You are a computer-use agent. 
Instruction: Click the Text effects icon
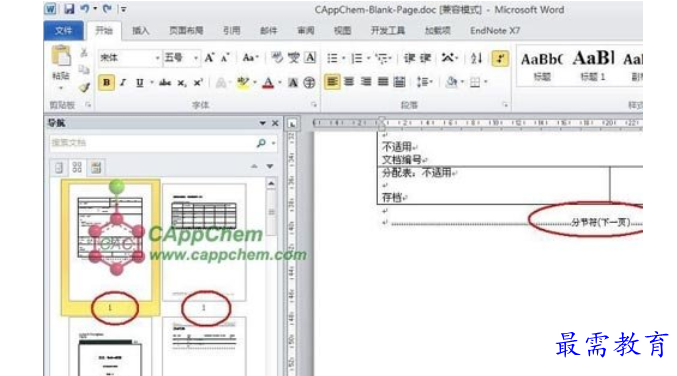221,82
